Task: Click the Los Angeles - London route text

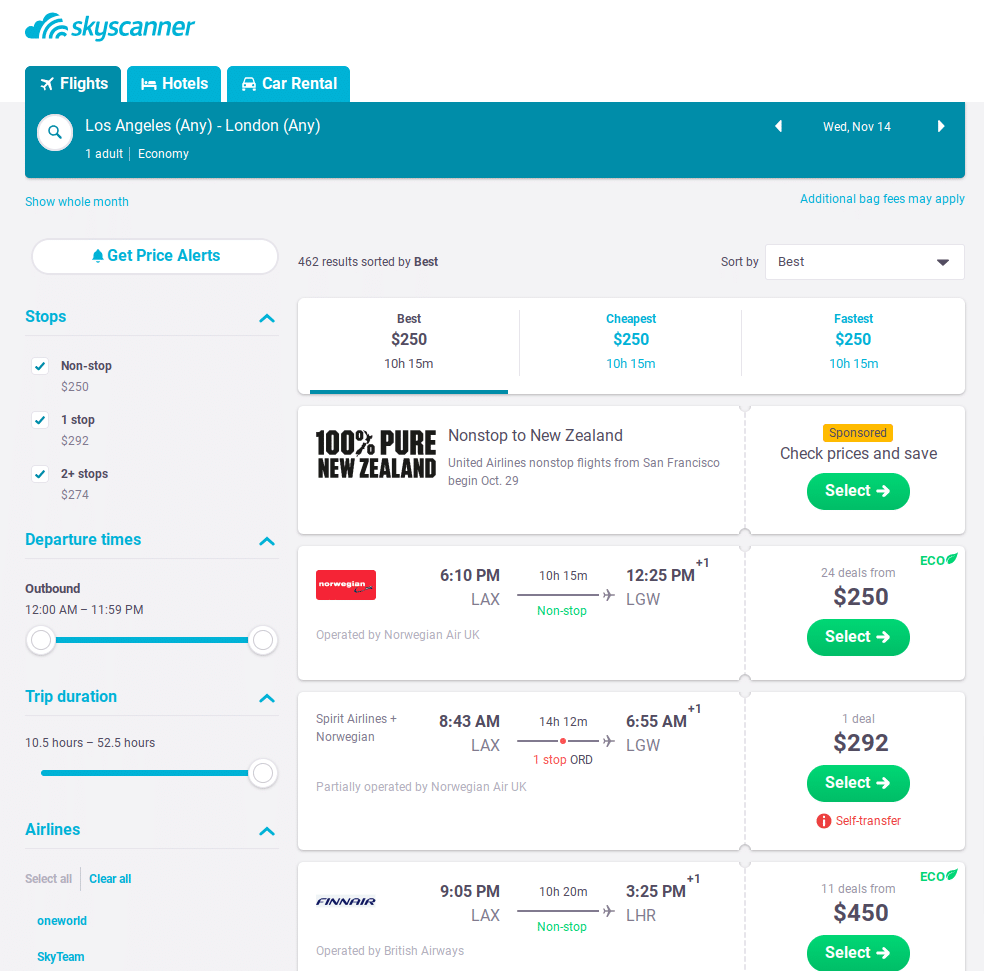Action: 203,126
